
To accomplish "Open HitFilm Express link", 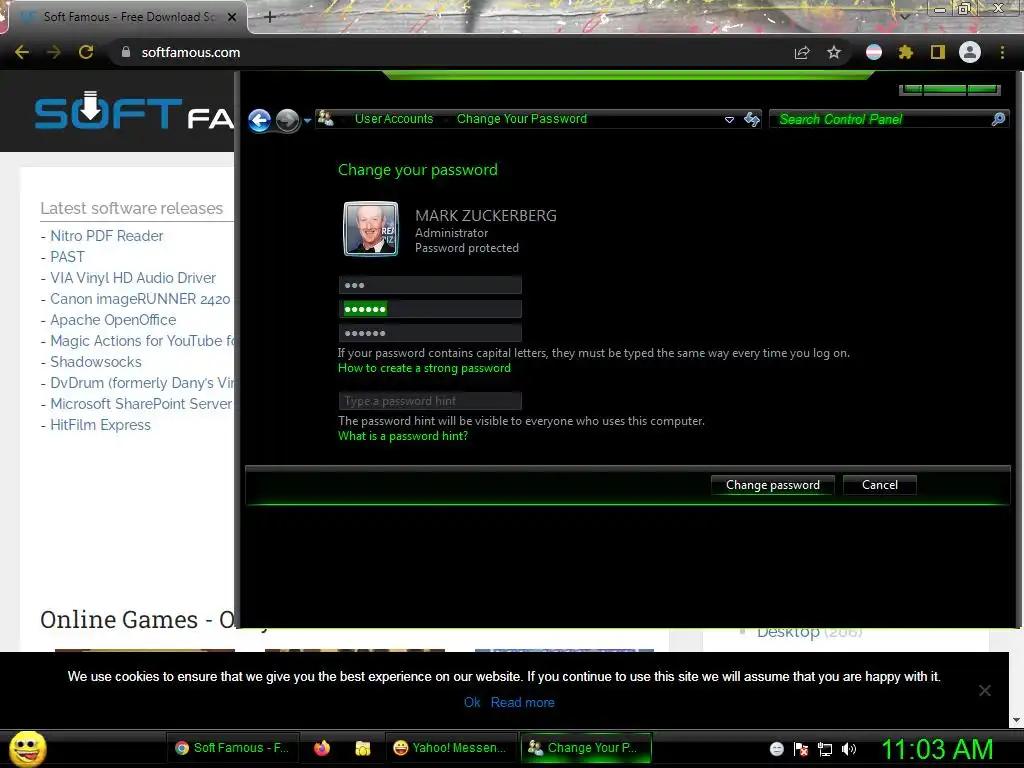I will 100,425.
